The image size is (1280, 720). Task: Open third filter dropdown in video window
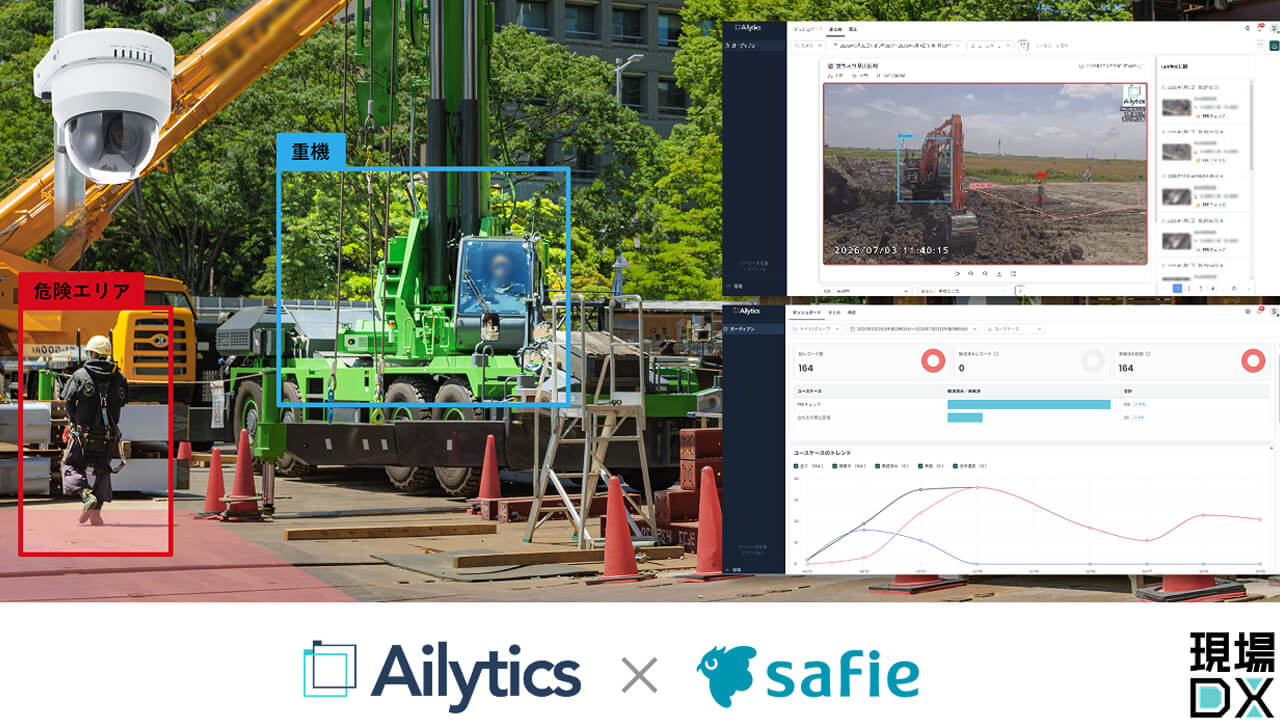click(990, 45)
